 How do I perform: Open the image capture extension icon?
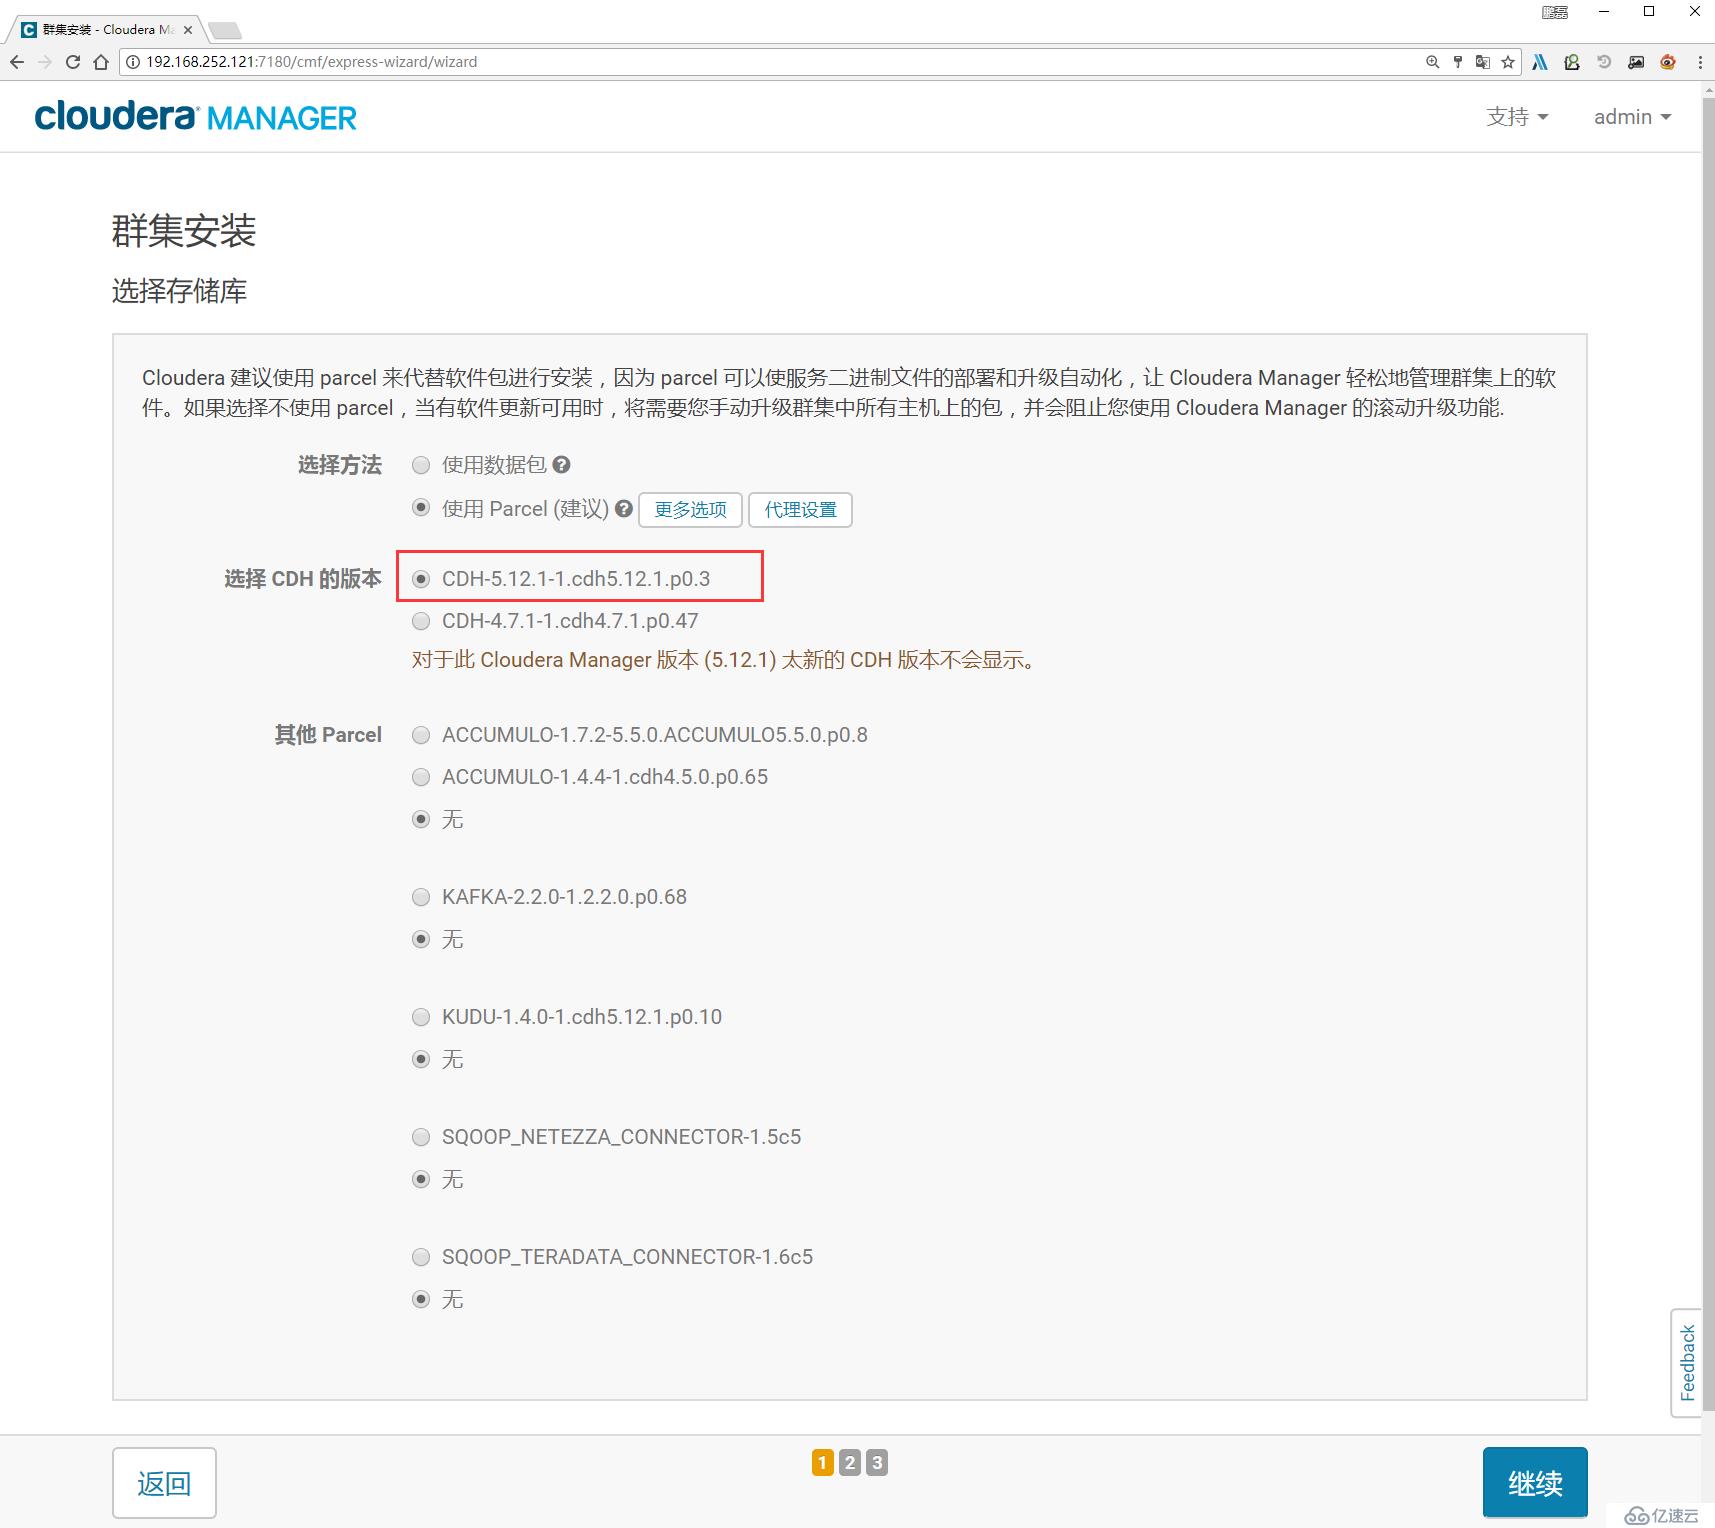tap(1636, 62)
